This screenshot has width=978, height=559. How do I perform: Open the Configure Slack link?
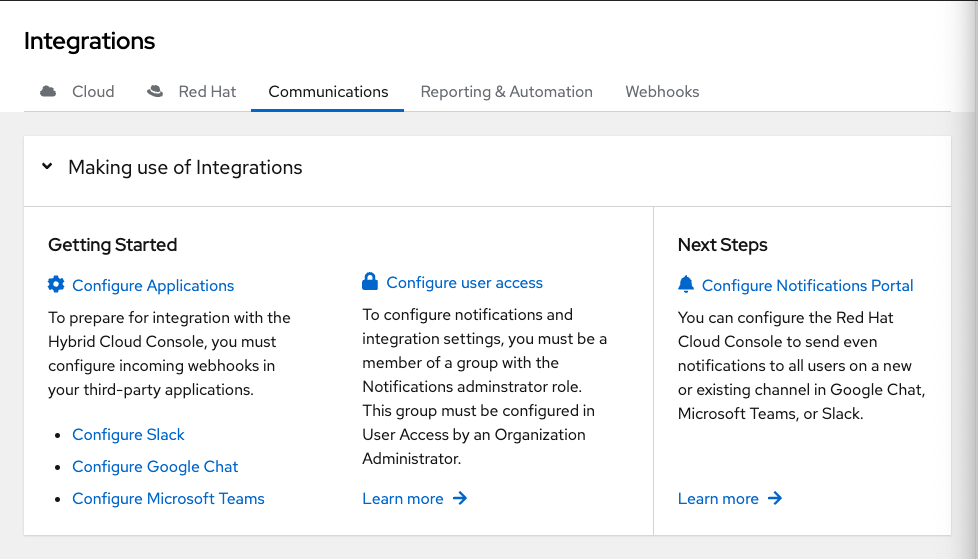[x=128, y=435]
